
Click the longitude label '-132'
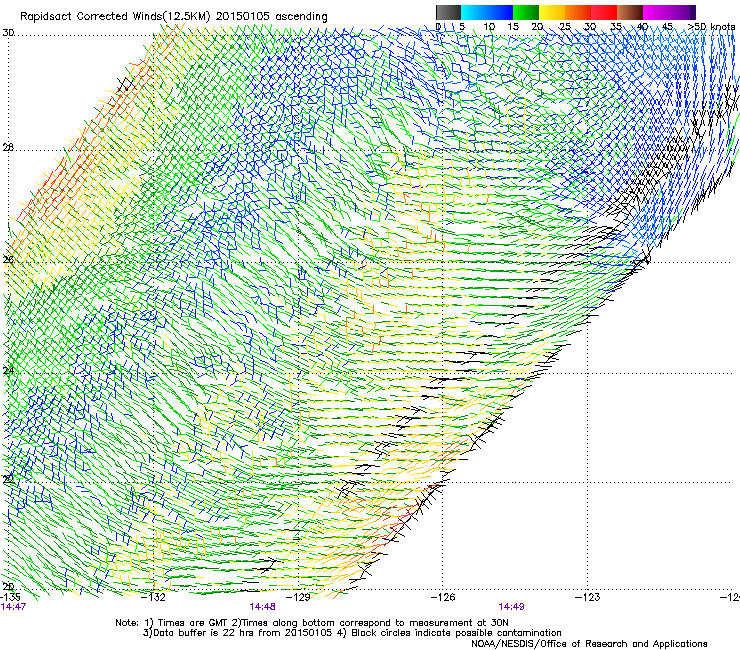point(154,597)
